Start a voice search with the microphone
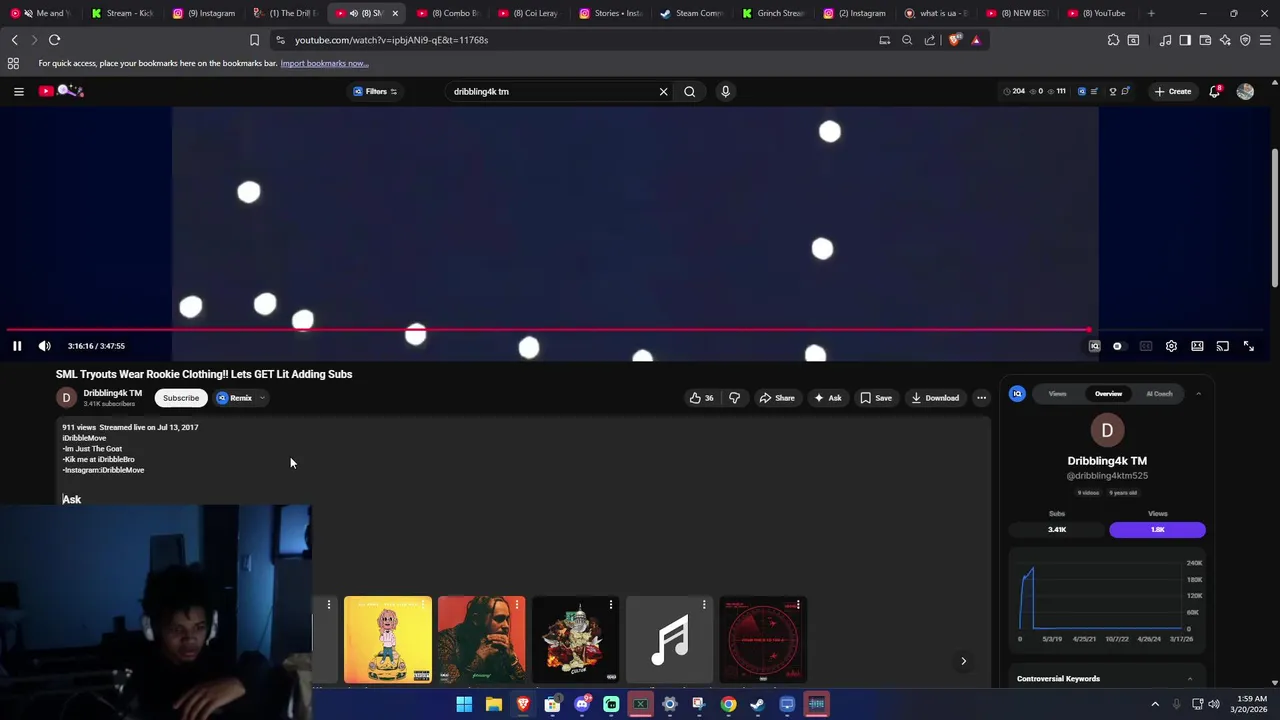This screenshot has width=1280, height=720. pyautogui.click(x=726, y=91)
